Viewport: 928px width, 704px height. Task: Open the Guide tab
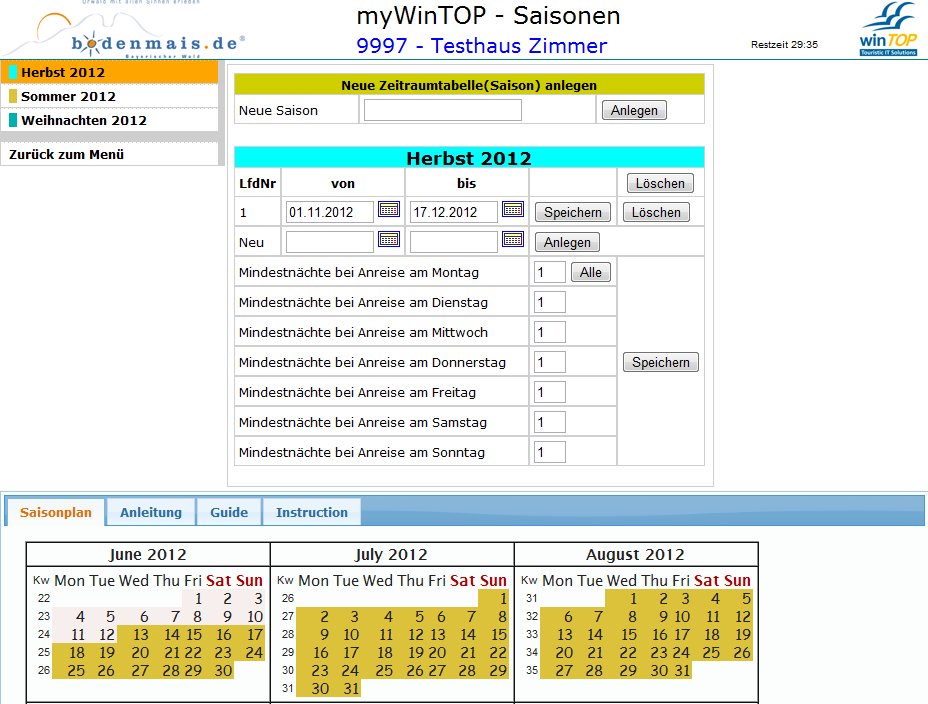coord(229,512)
